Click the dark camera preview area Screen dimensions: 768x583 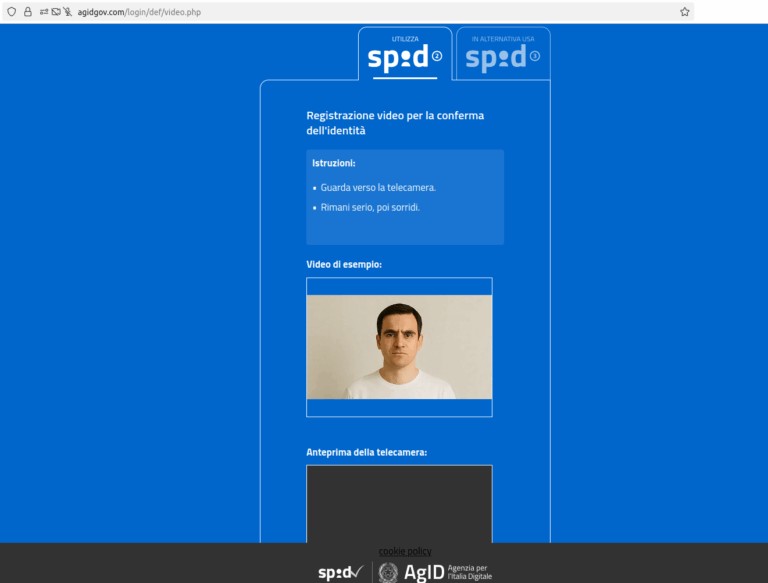tap(399, 503)
